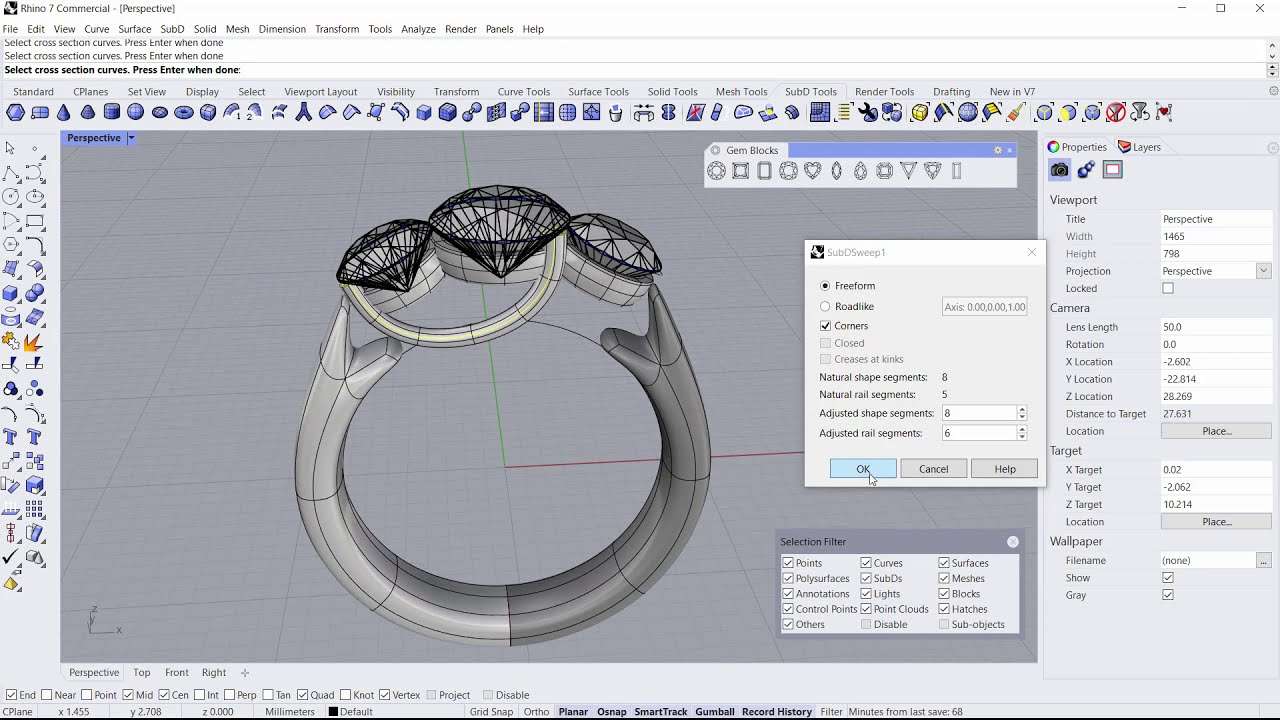Click the camera viewport properties icon
This screenshot has width=1280, height=720.
point(1060,170)
